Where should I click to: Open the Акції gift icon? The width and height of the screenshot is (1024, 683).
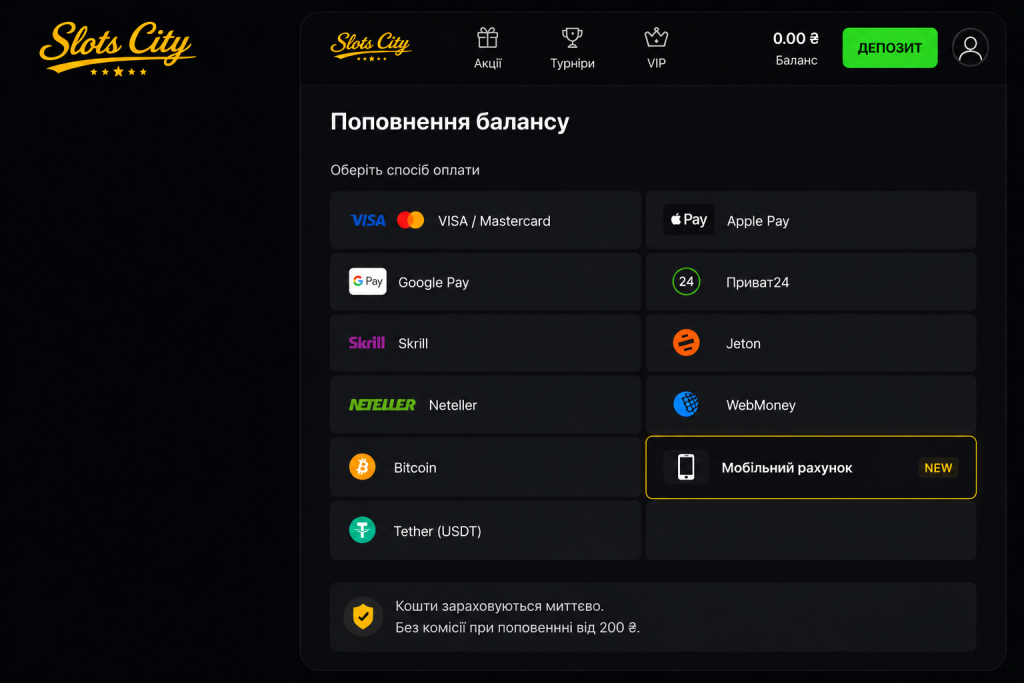(x=487, y=38)
